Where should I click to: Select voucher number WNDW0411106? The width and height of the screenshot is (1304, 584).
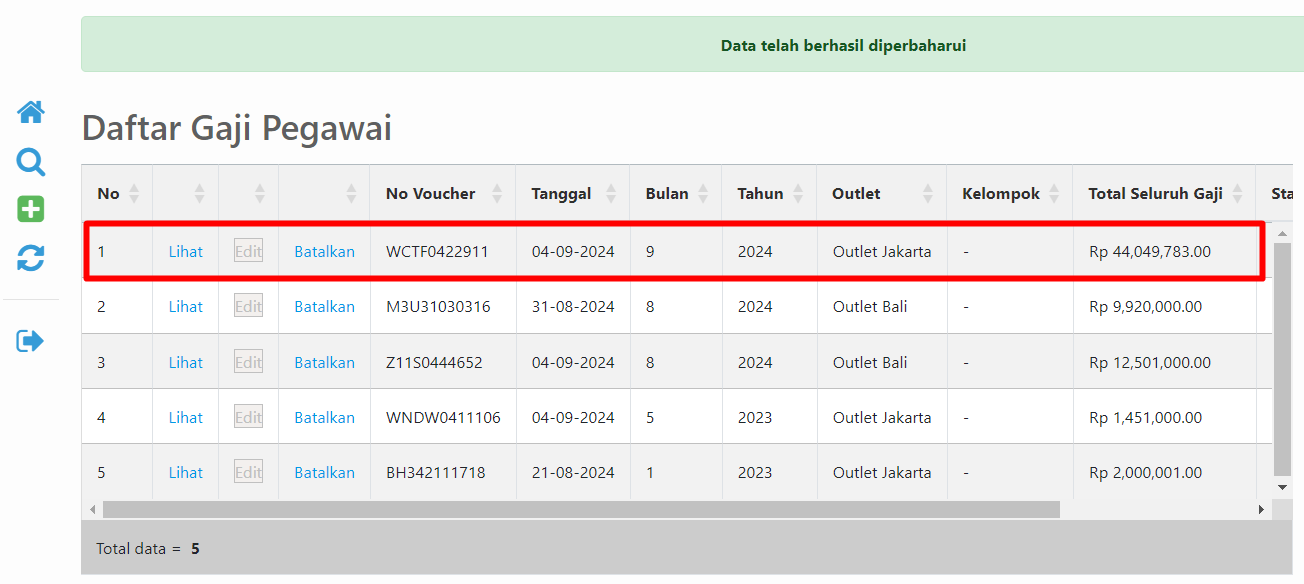pyautogui.click(x=443, y=418)
